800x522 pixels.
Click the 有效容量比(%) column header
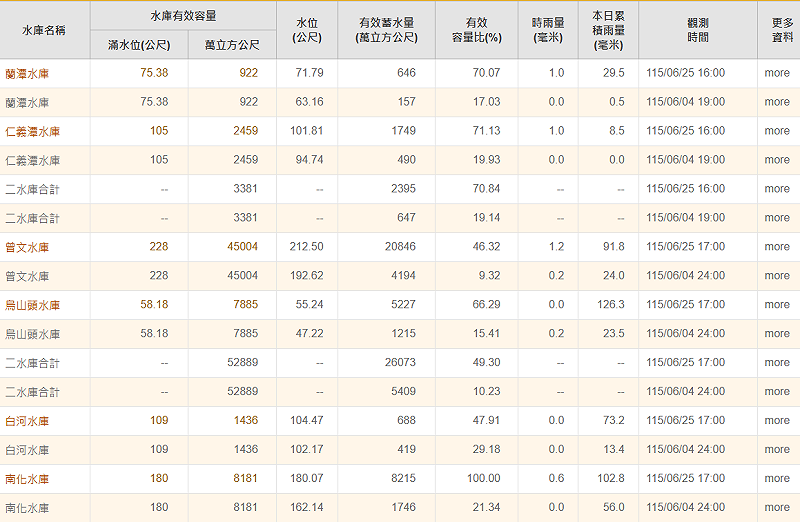point(477,30)
